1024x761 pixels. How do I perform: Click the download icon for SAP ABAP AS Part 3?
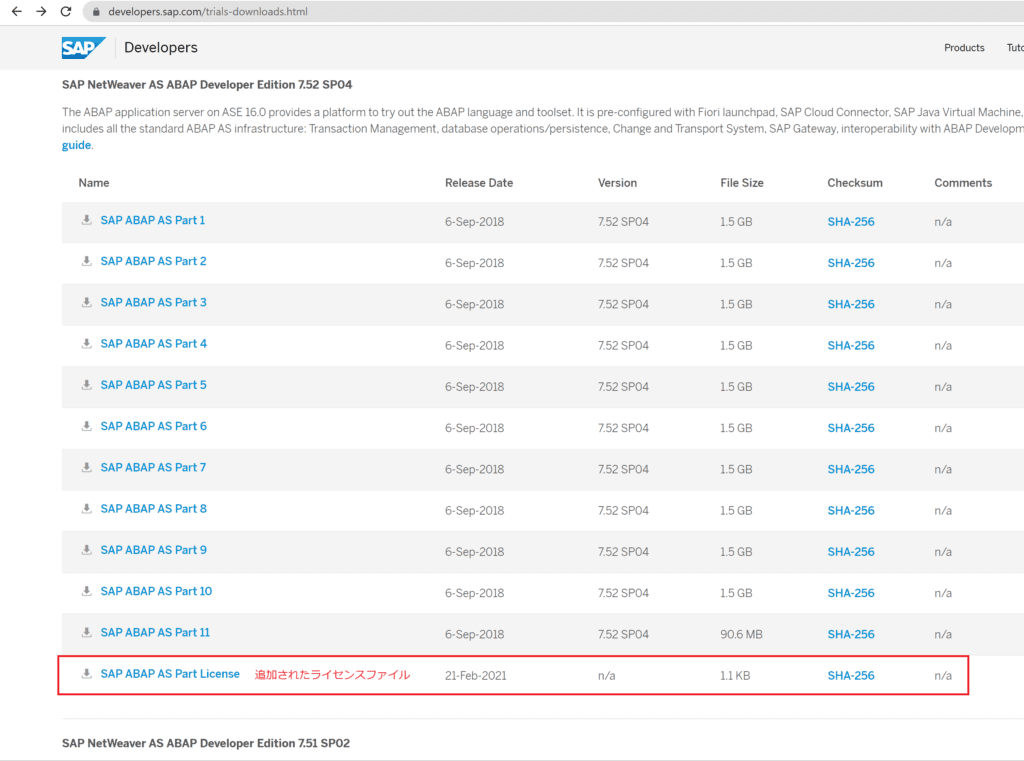pos(86,302)
